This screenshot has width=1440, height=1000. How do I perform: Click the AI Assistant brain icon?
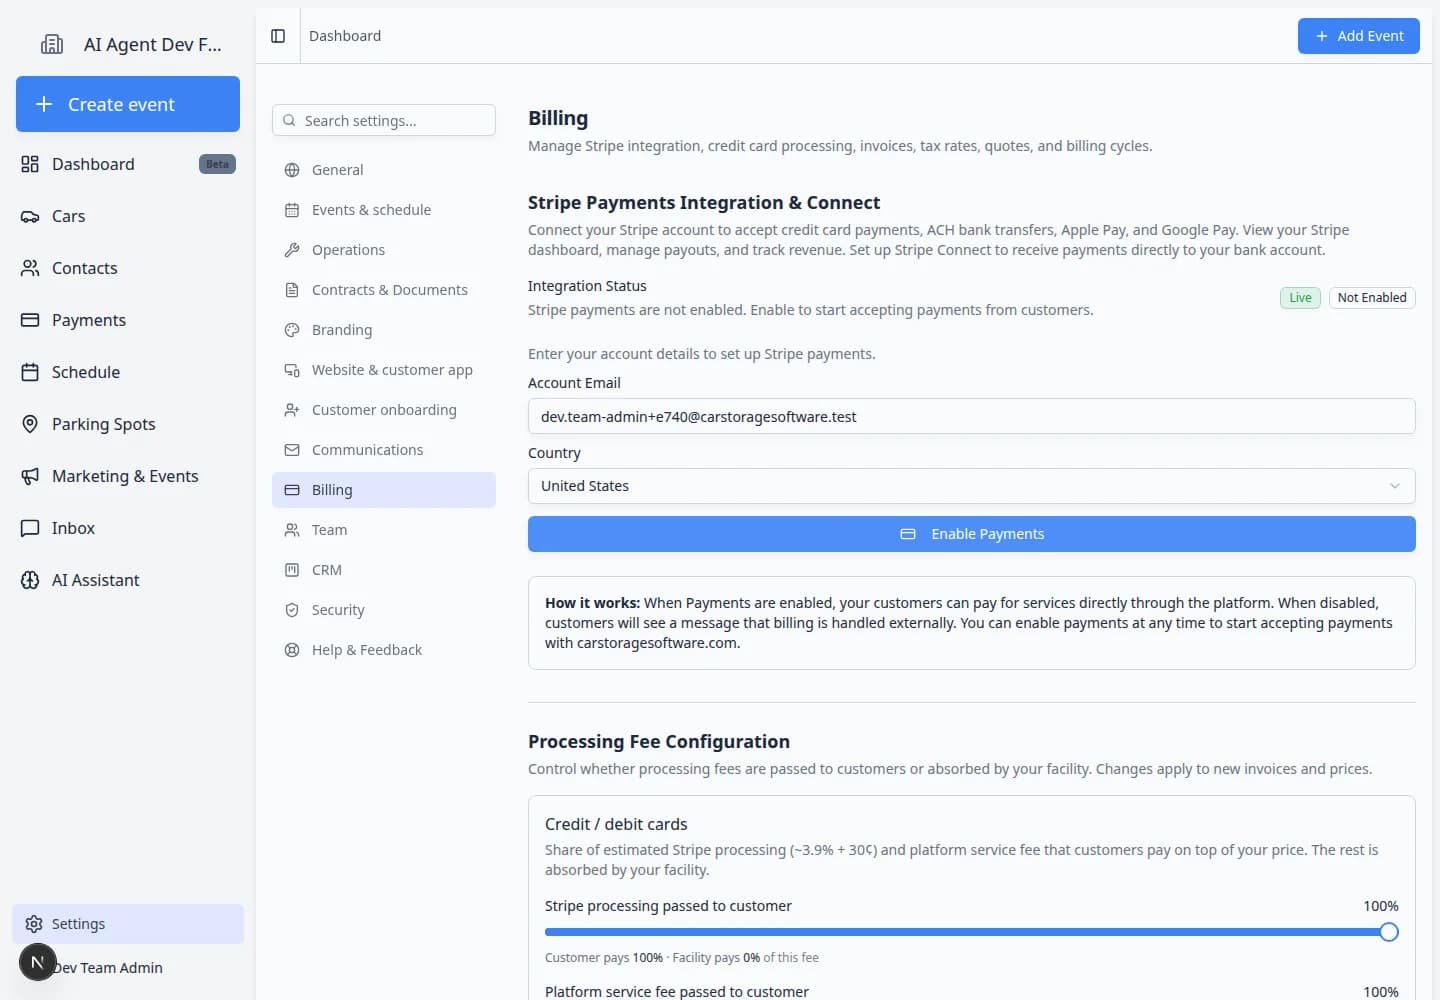[x=30, y=580]
